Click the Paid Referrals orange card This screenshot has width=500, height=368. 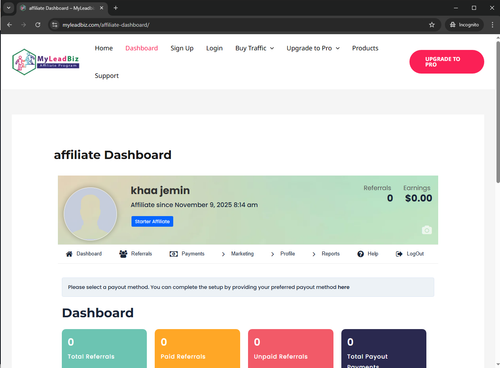197,348
